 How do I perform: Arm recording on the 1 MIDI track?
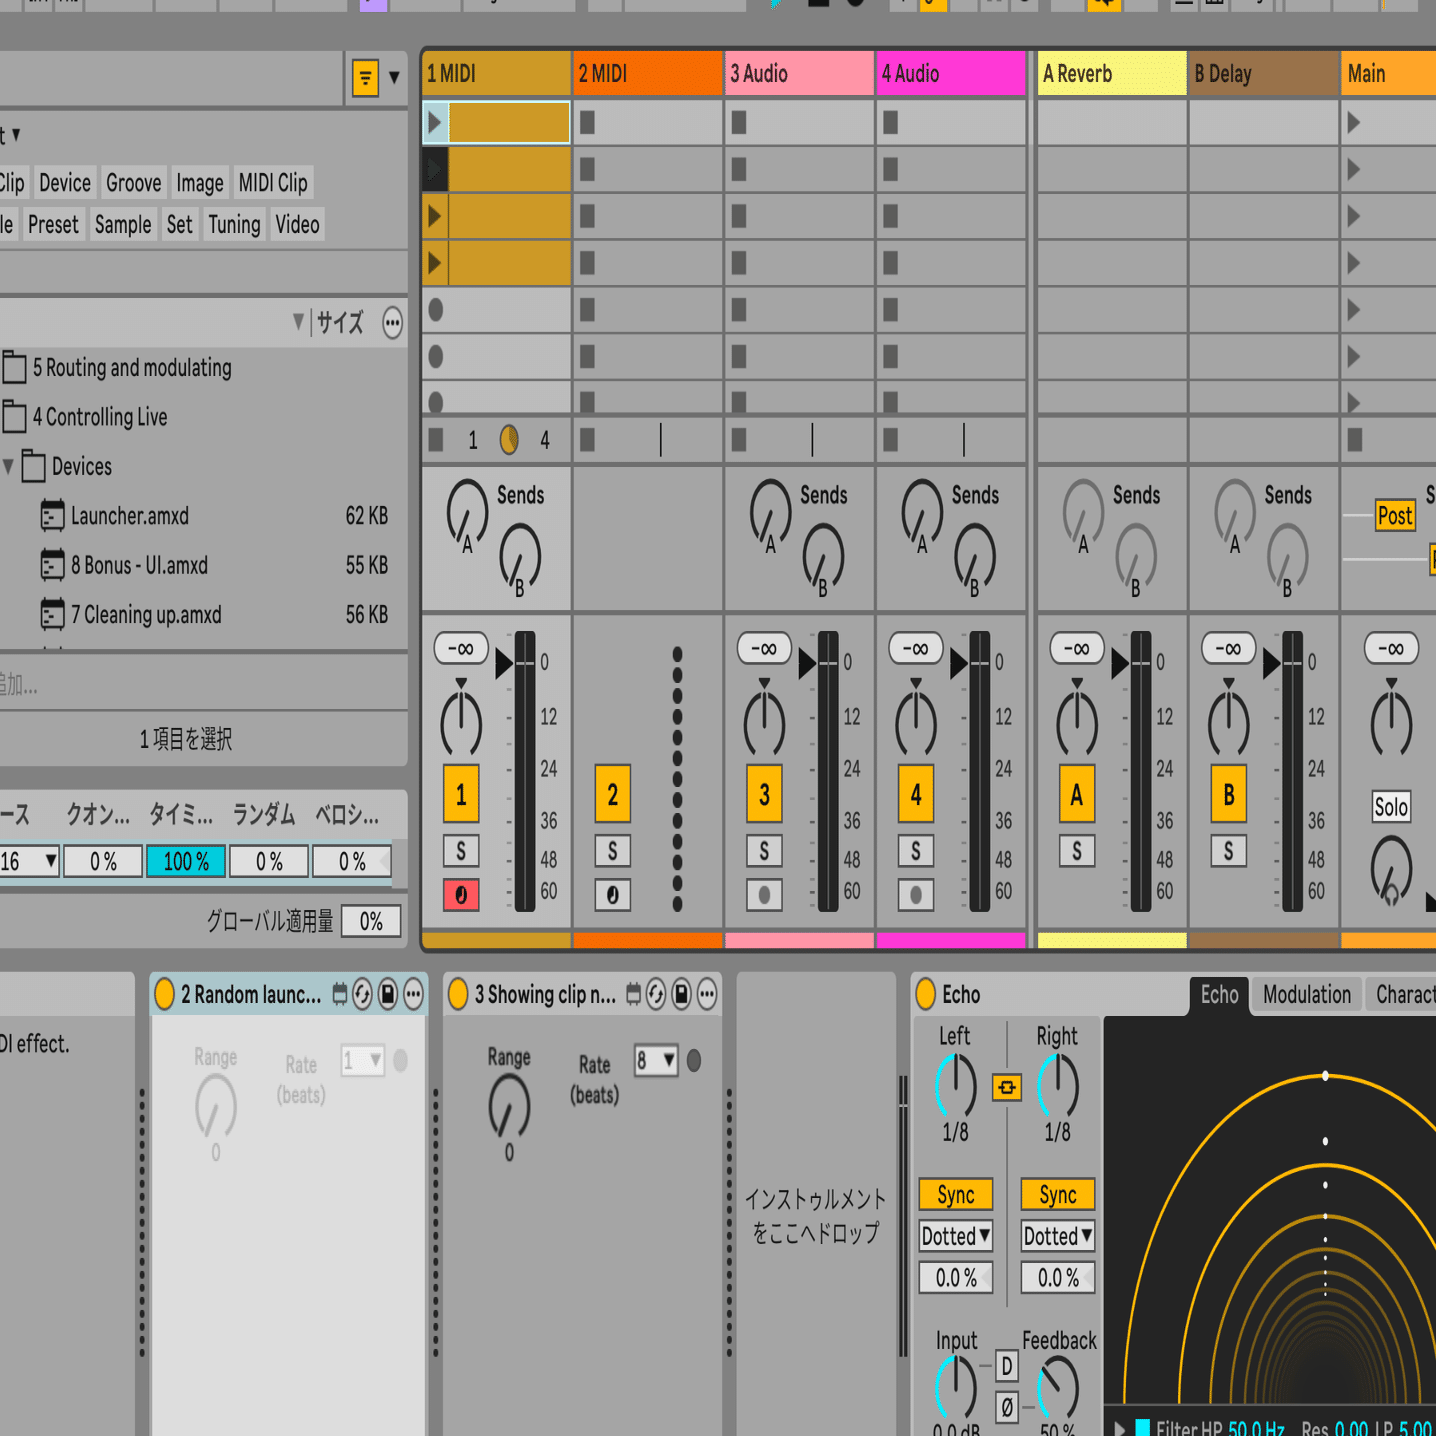[460, 895]
